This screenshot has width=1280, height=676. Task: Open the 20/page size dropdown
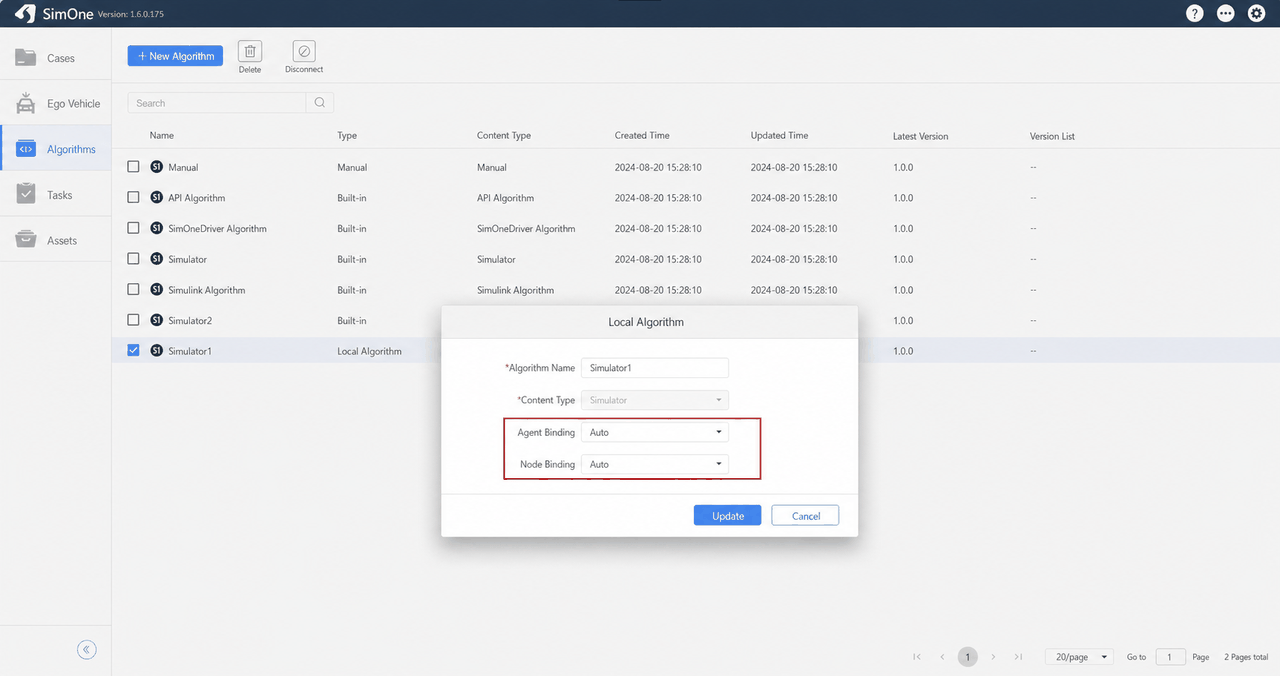coord(1079,657)
